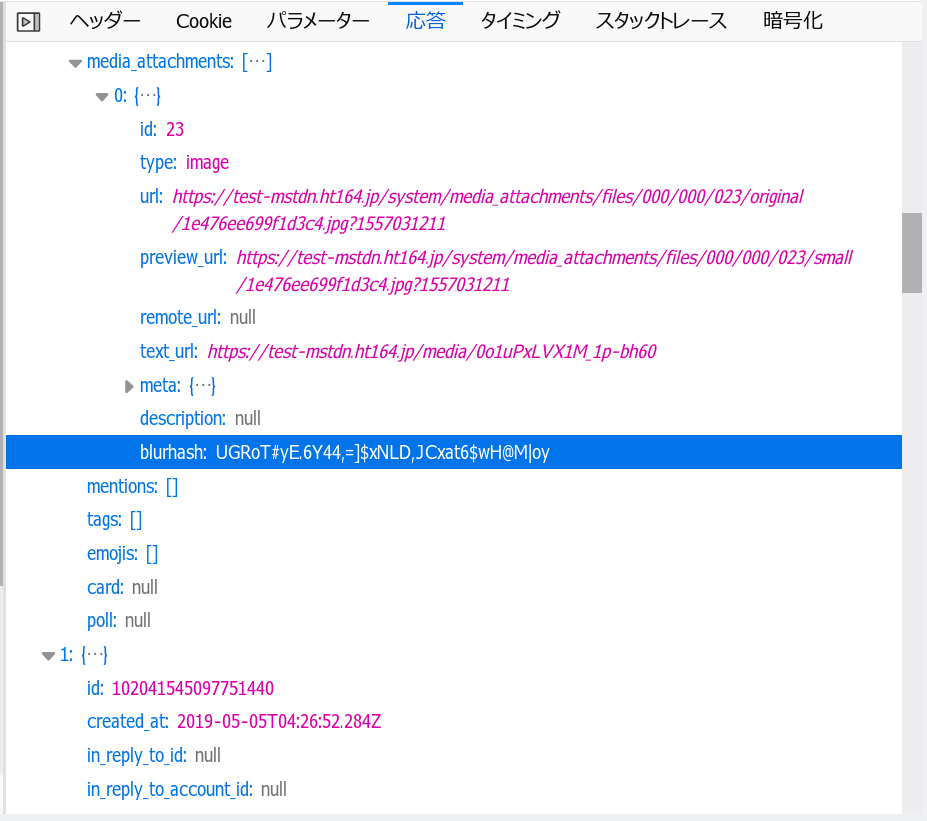Expand the meta object
This screenshot has height=821, width=927.
[129, 387]
